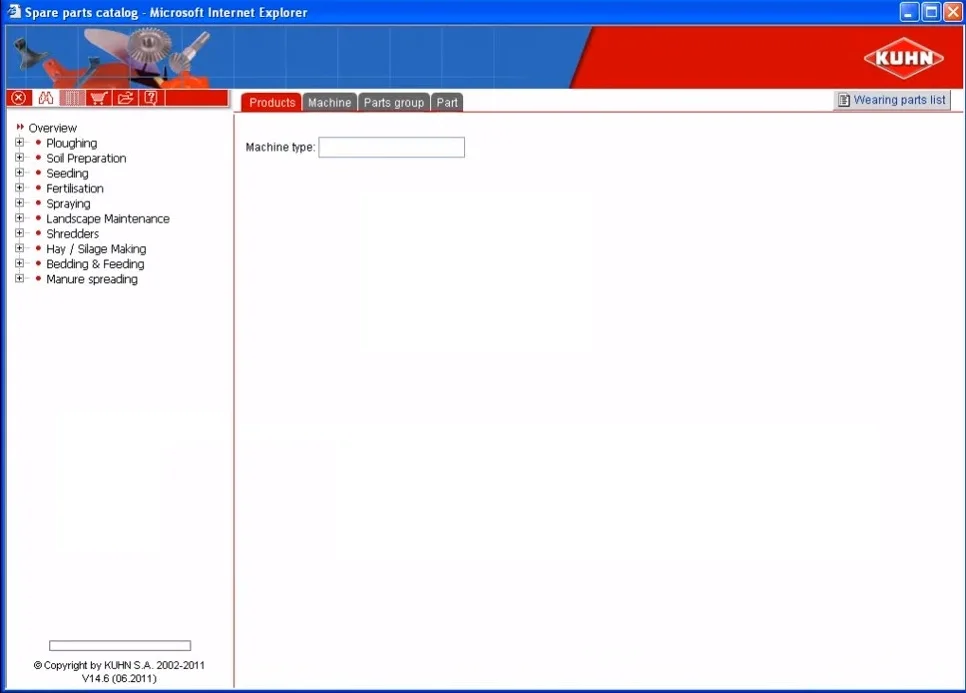Click the open folder toolbar icon

point(125,98)
